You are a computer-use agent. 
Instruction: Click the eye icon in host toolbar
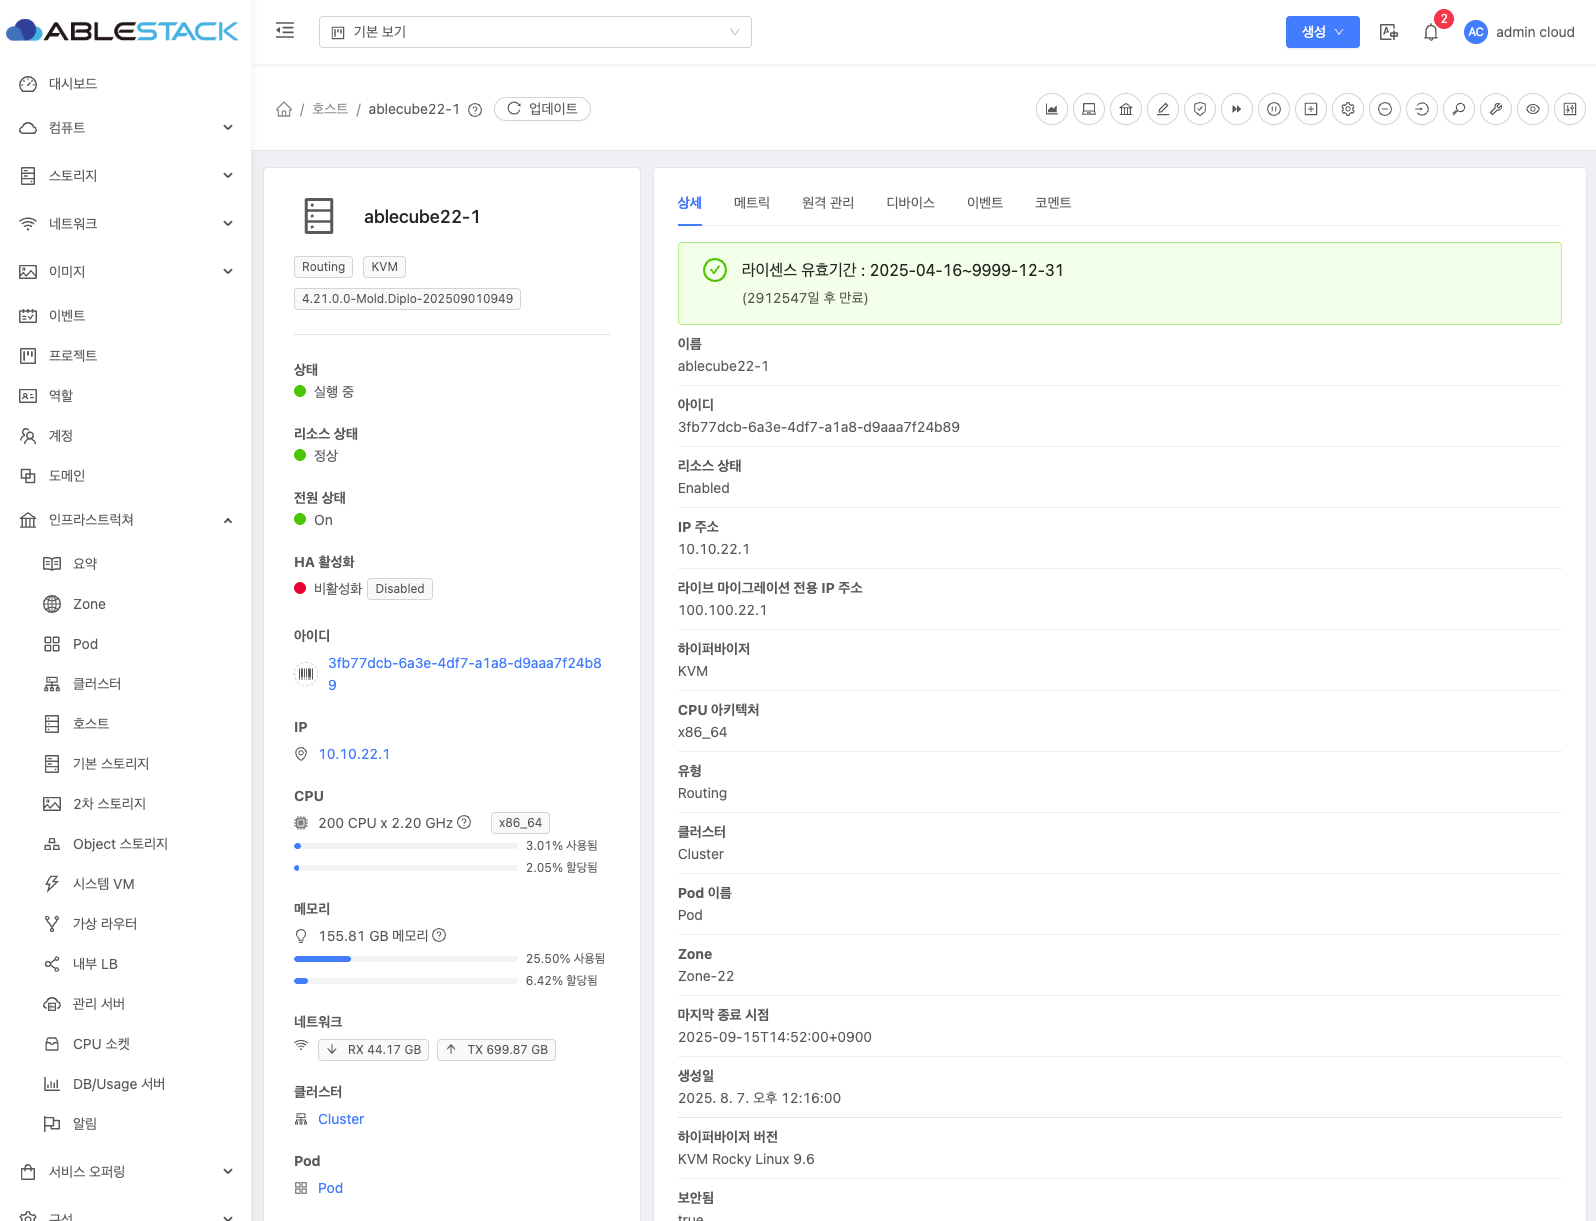1533,109
